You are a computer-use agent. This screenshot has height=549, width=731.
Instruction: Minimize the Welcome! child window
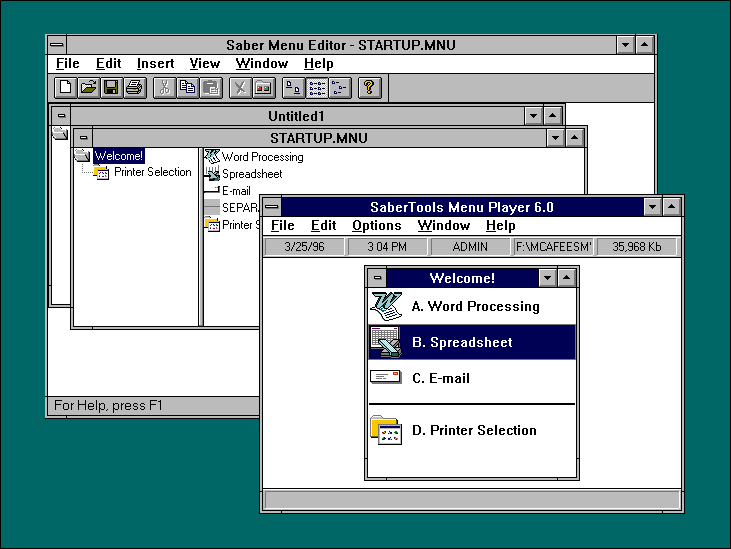[x=547, y=278]
